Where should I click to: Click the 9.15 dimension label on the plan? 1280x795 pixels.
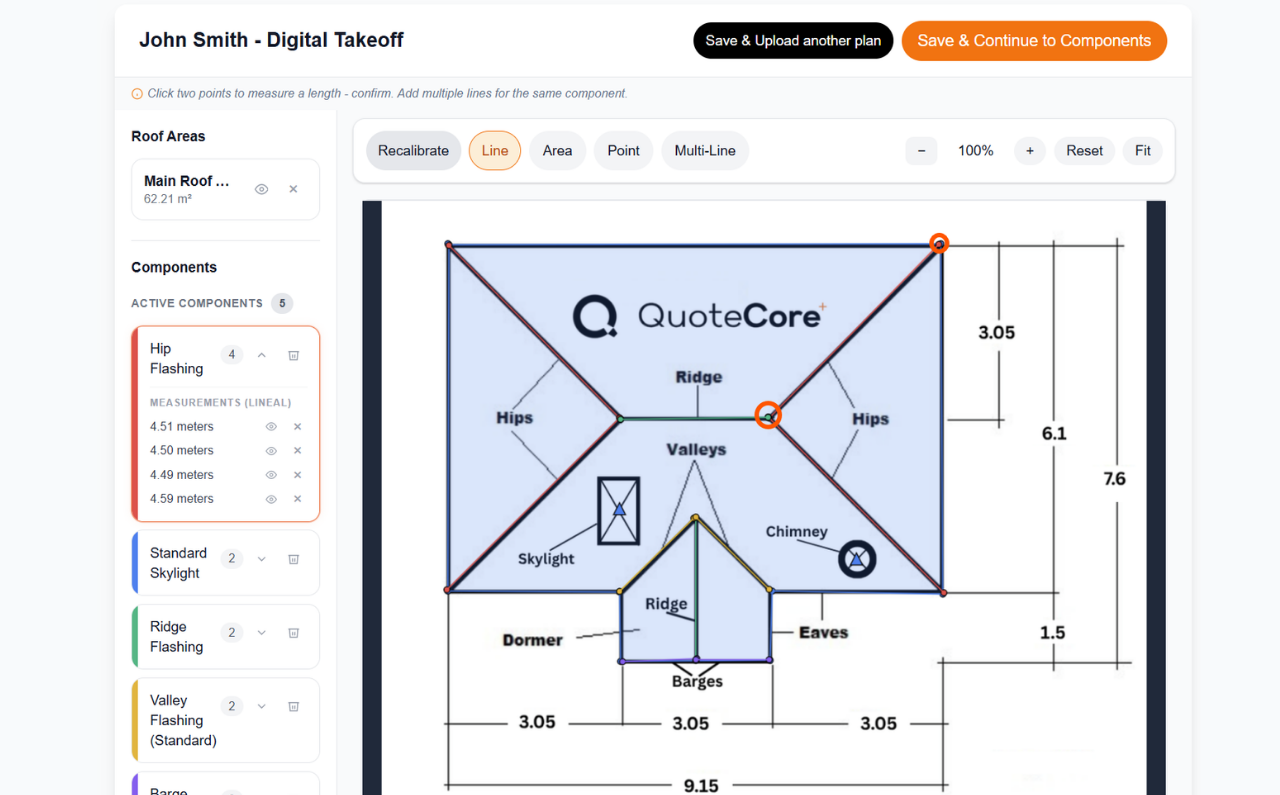(x=701, y=786)
